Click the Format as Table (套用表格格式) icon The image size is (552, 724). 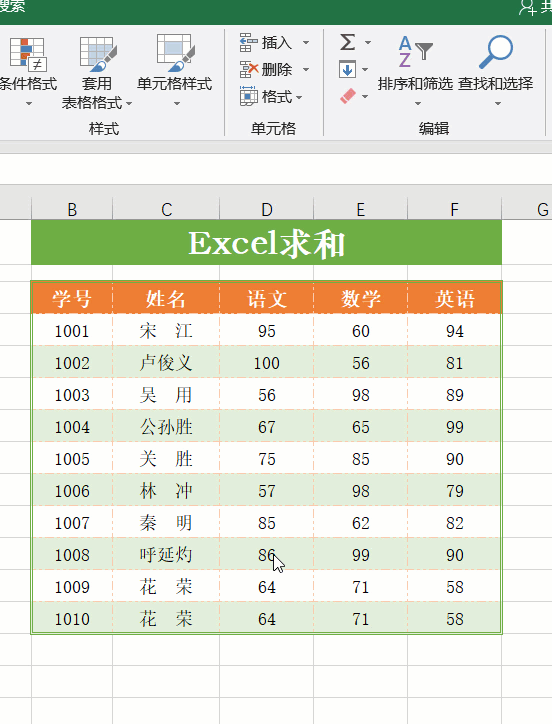coord(97,54)
